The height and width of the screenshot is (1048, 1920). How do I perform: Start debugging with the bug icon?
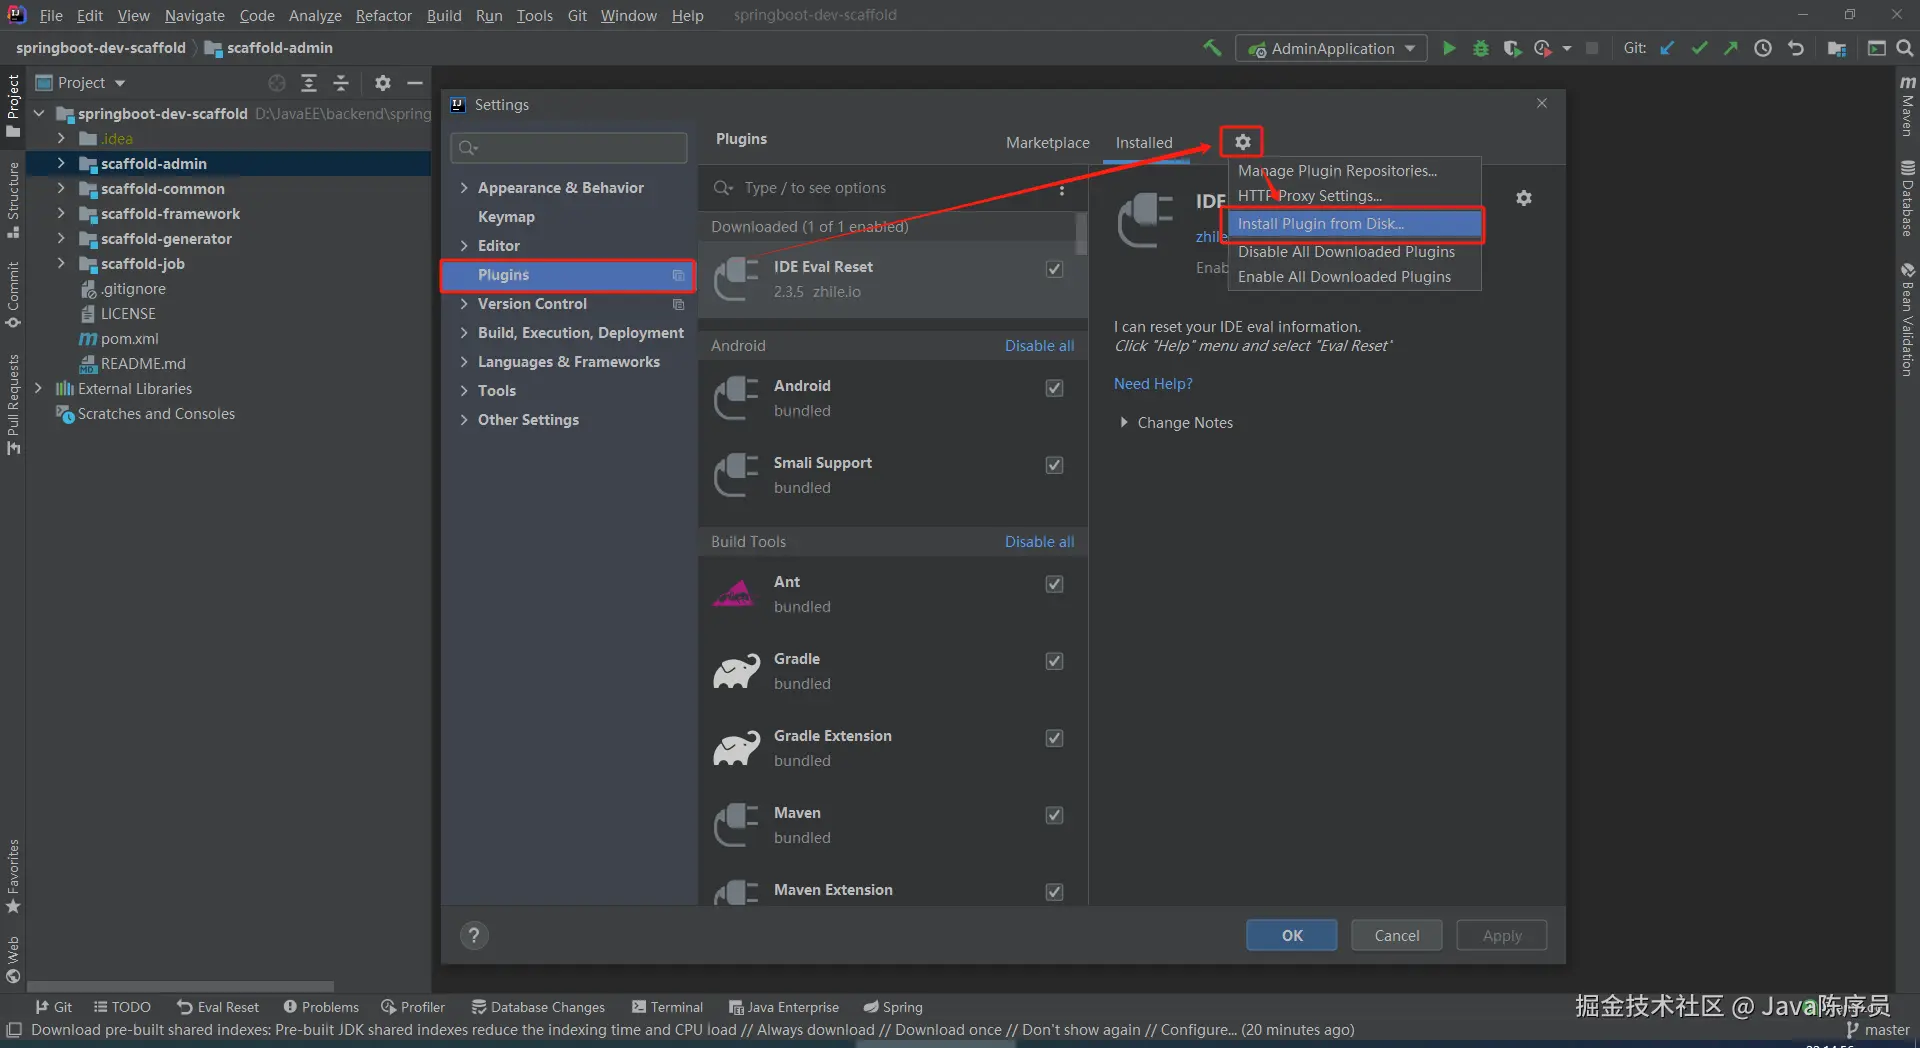(1480, 48)
